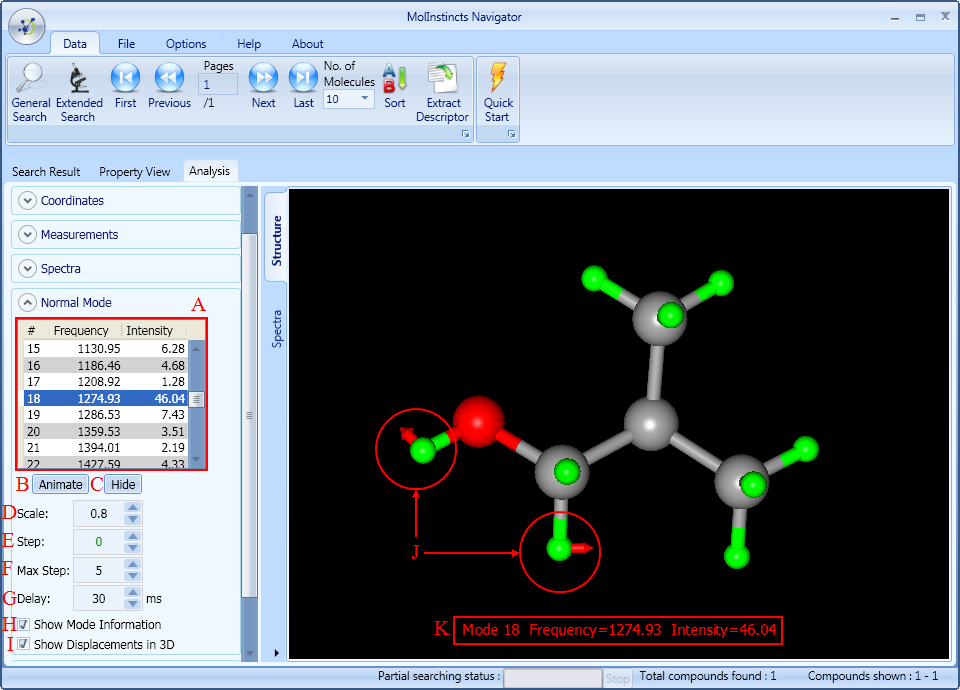Viewport: 960px width, 690px height.
Task: Click Analysis panel scrollbar down arrow
Action: pos(249,653)
